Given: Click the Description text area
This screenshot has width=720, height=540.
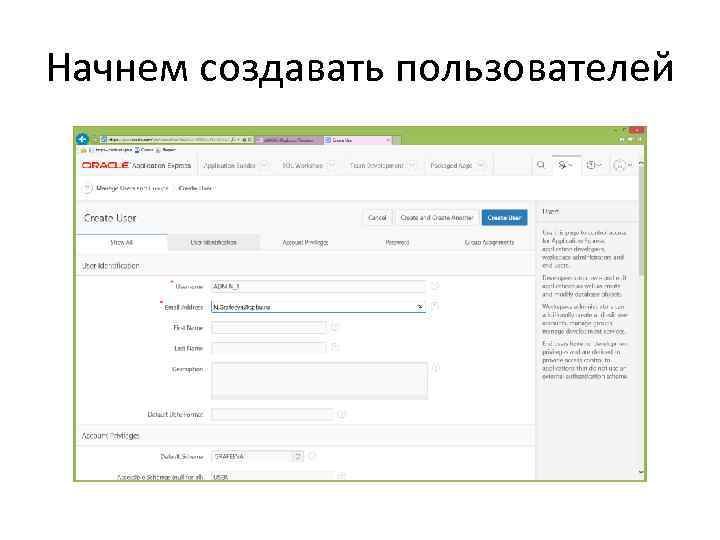Looking at the screenshot, I should [x=319, y=381].
